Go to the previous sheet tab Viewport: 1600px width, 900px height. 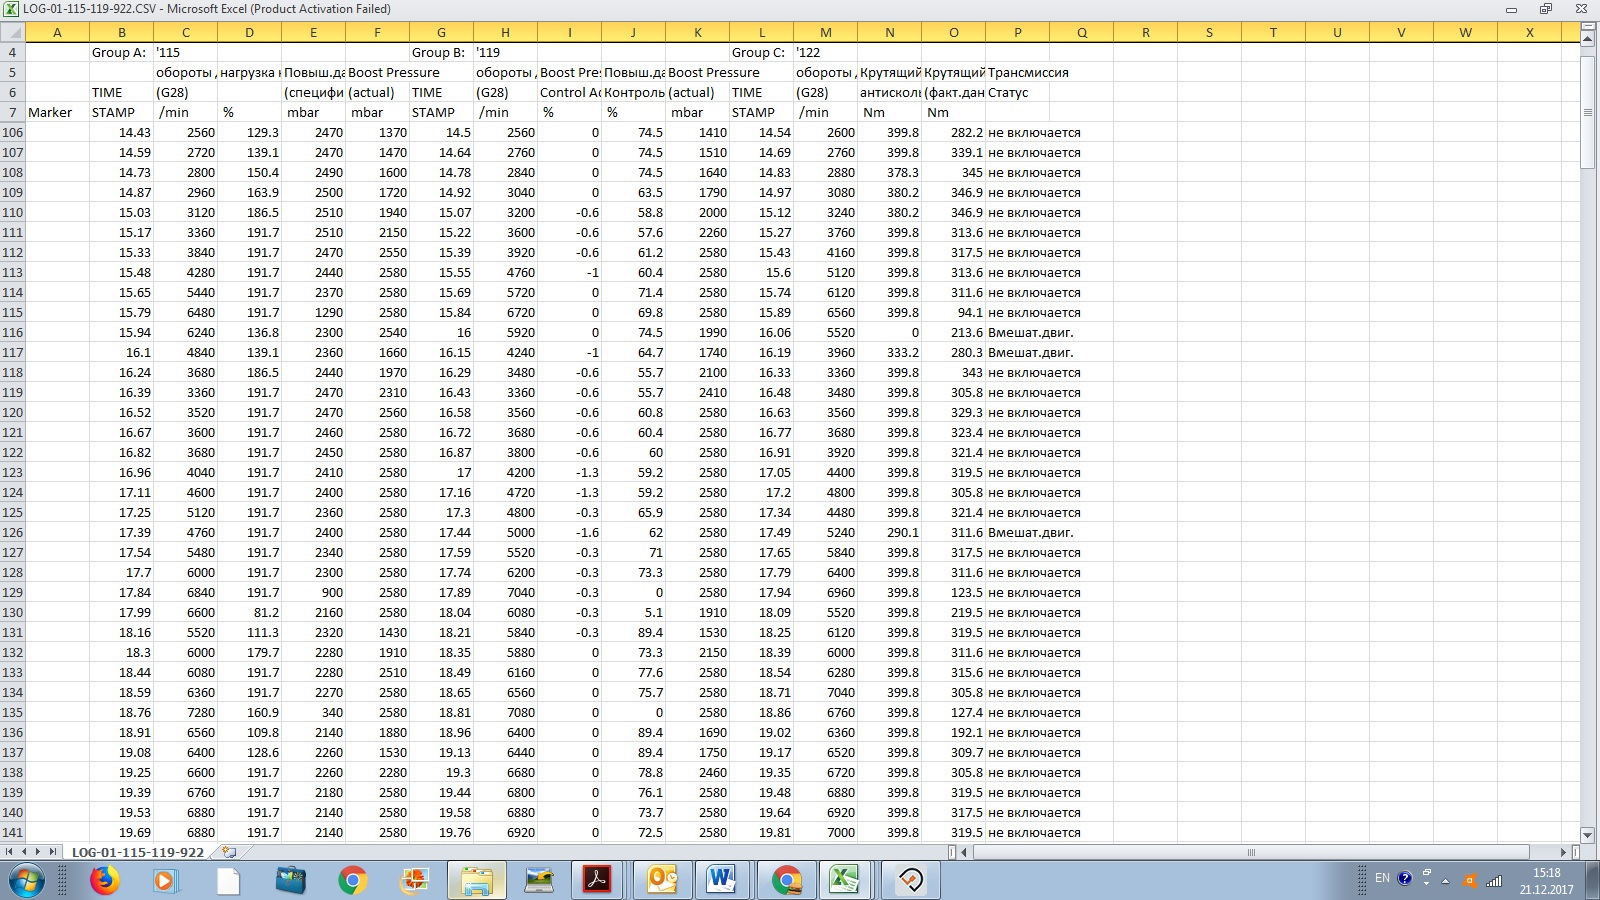24,852
